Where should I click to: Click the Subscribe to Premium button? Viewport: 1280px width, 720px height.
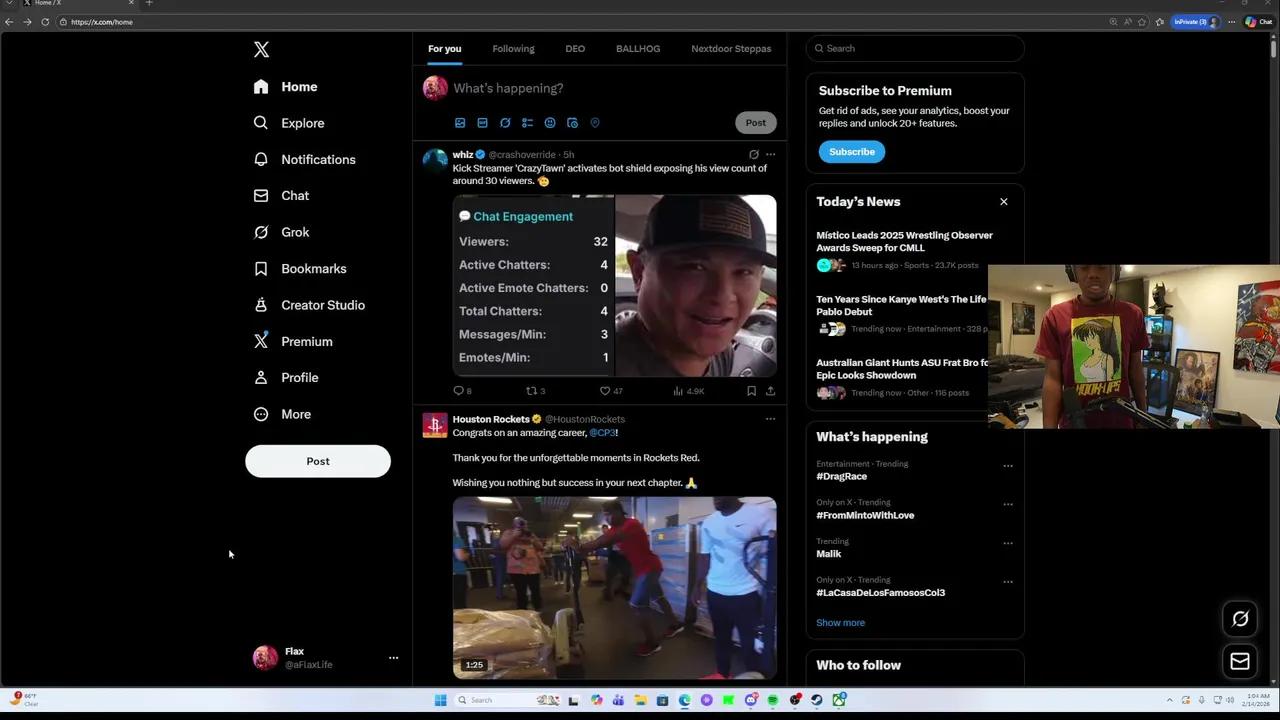pos(851,152)
